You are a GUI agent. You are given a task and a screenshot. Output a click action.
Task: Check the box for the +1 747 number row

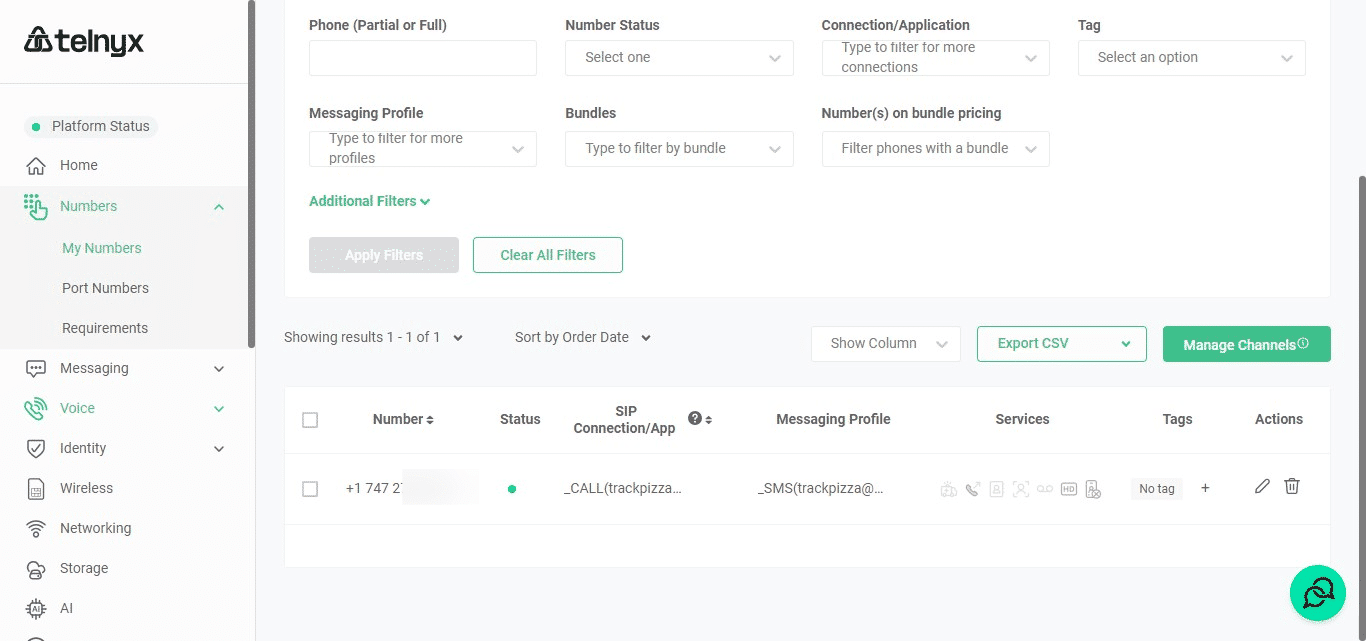point(310,489)
